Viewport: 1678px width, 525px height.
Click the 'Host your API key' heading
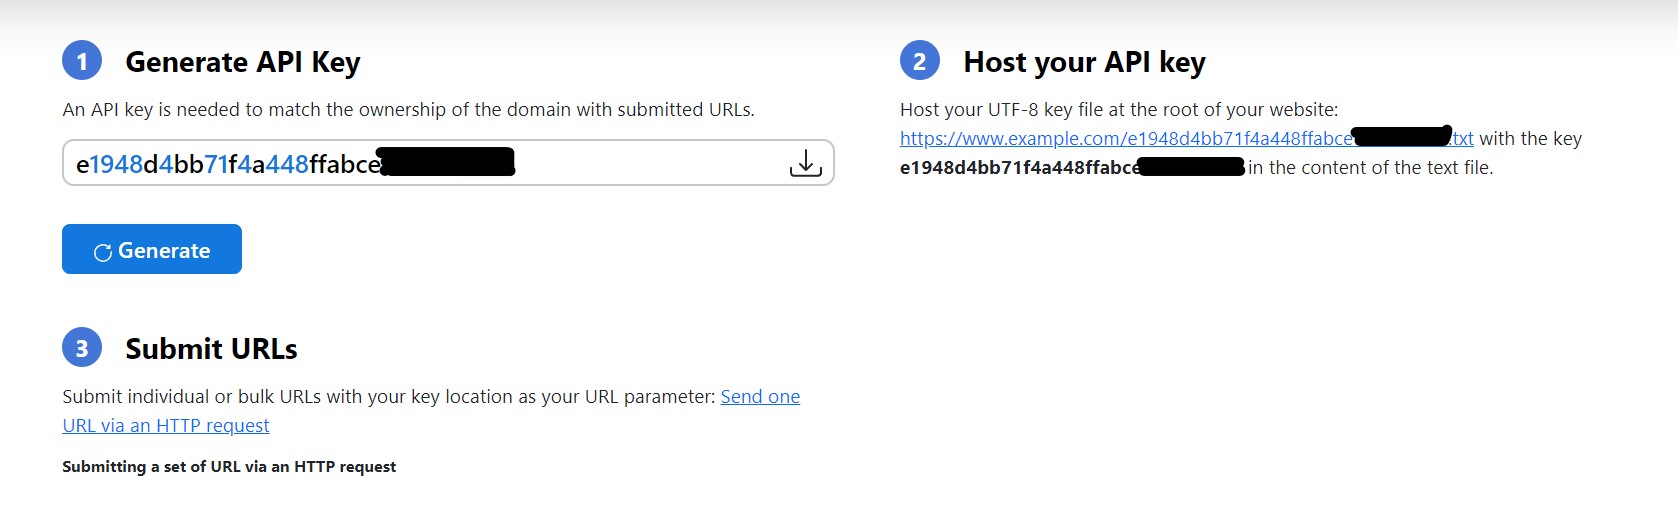(1084, 62)
